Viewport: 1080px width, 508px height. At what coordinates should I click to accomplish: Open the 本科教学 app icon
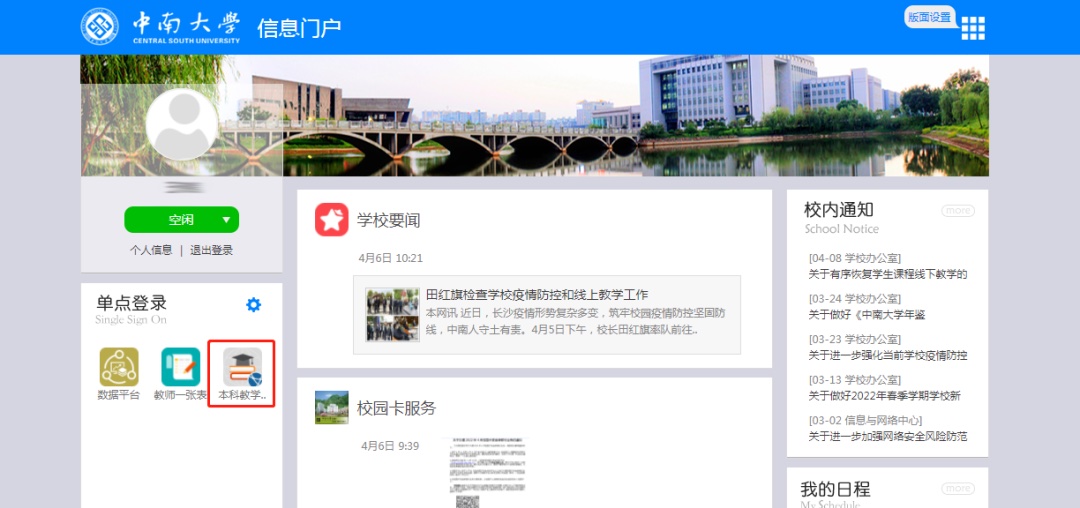(x=242, y=367)
